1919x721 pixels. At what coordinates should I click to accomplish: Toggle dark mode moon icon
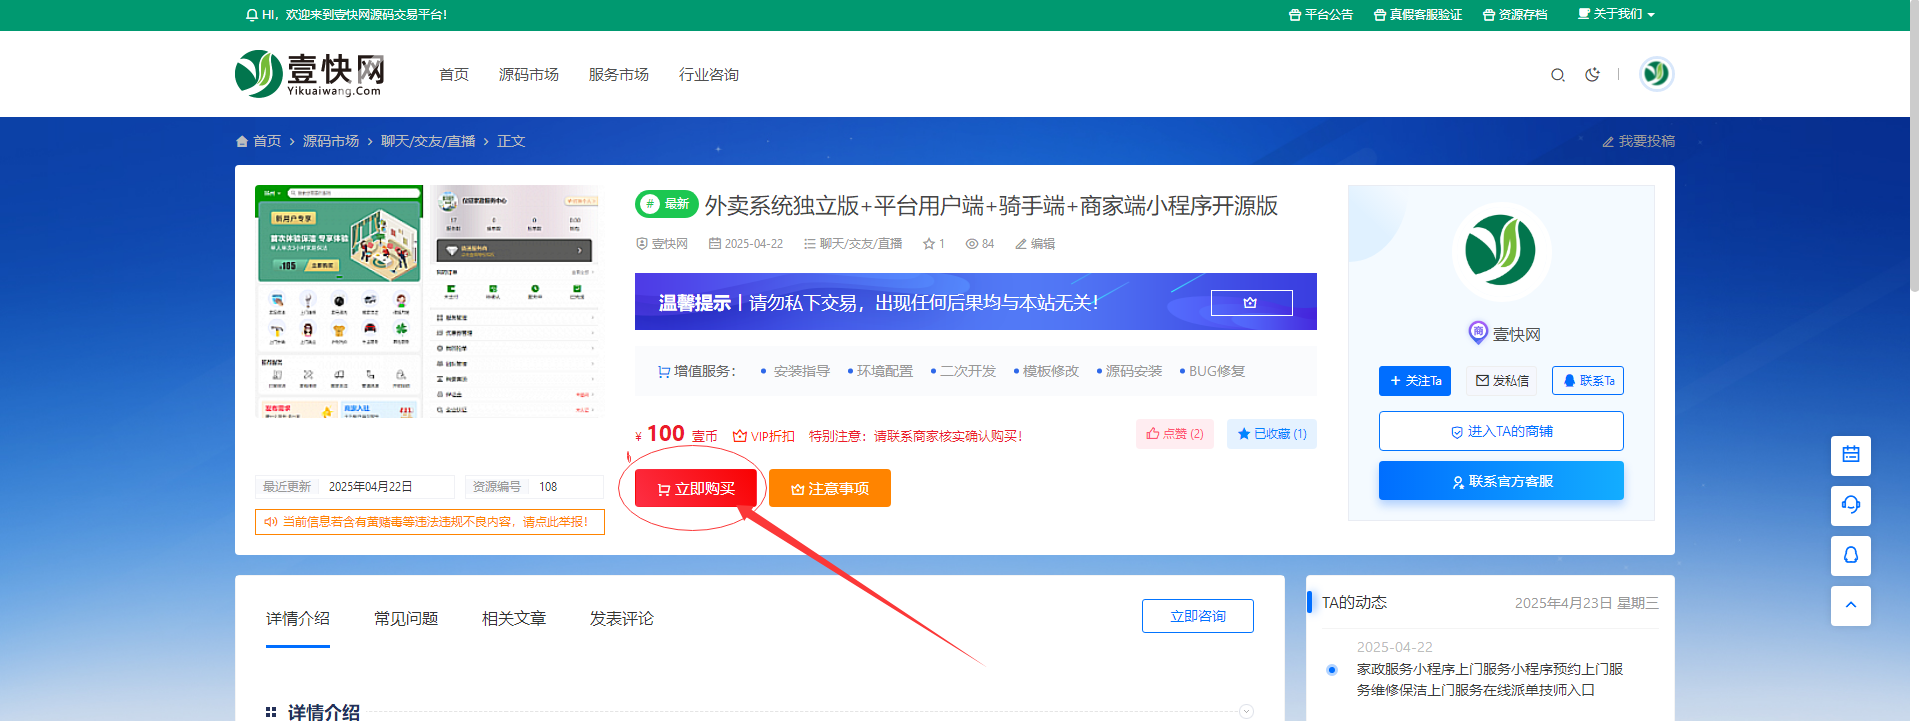tap(1592, 75)
